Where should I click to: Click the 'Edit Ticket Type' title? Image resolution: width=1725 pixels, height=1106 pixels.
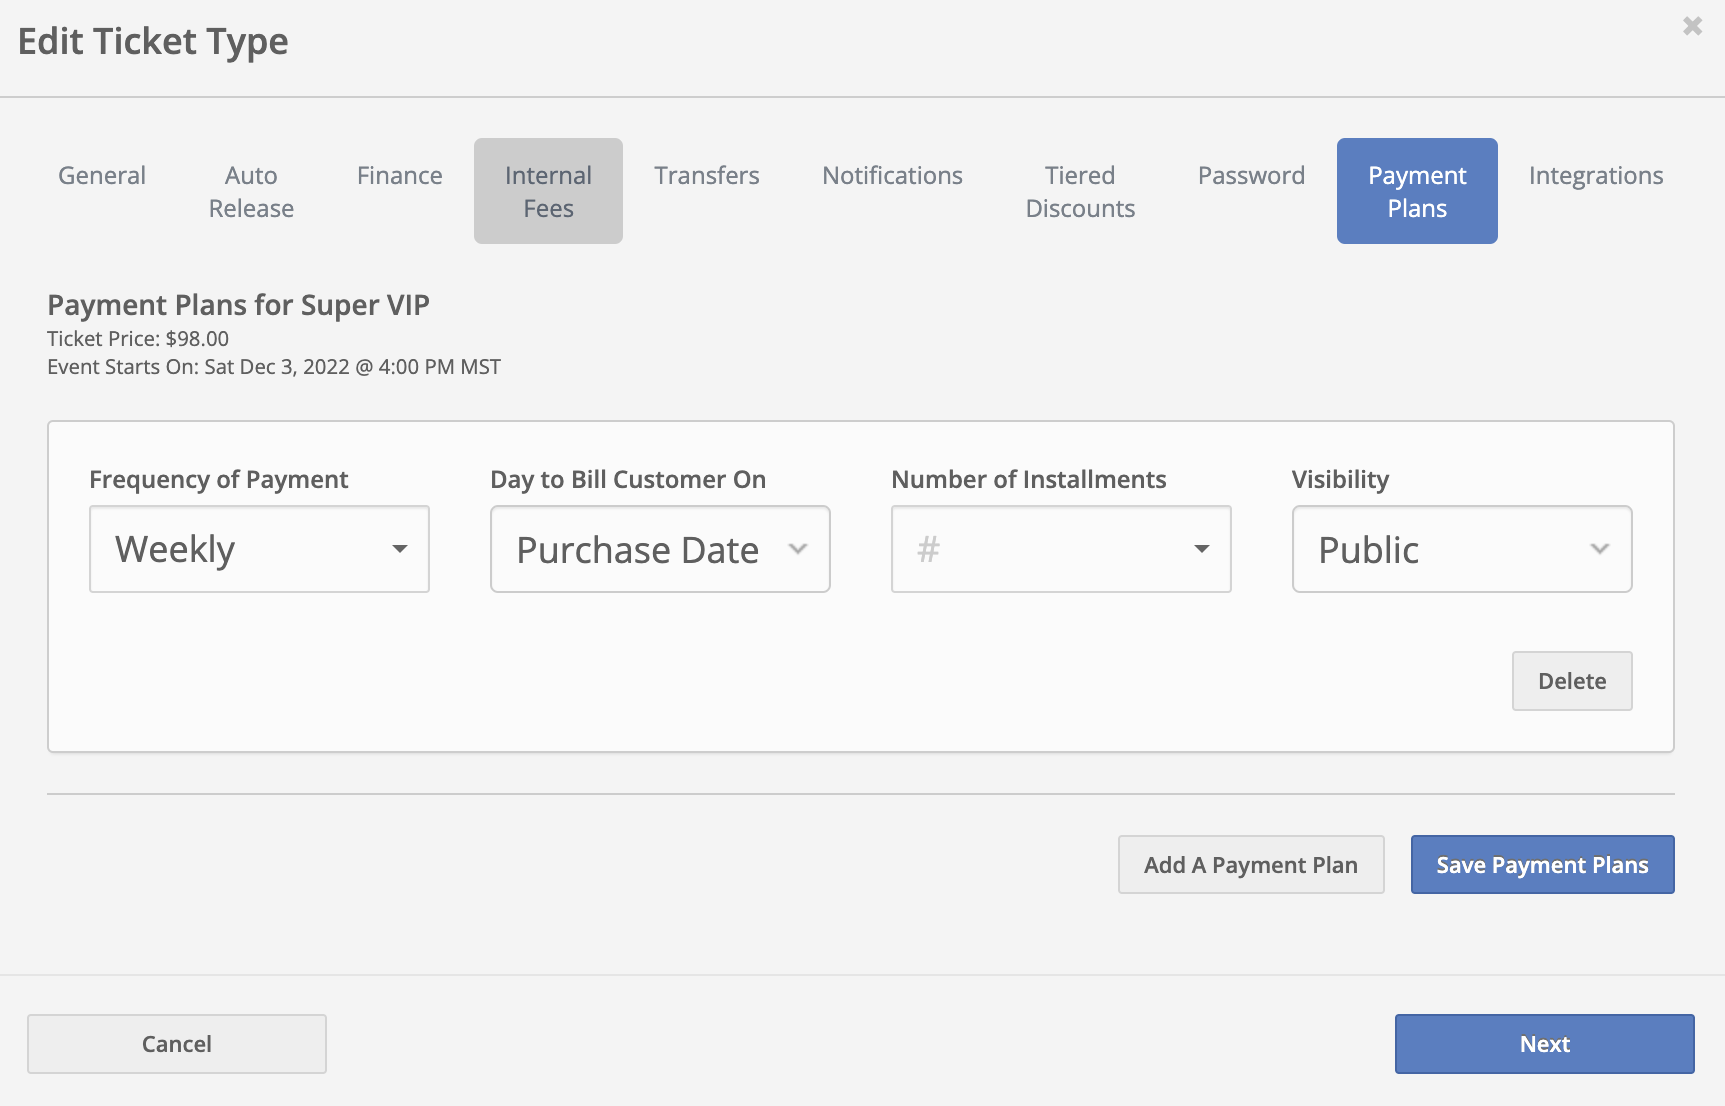click(x=153, y=41)
